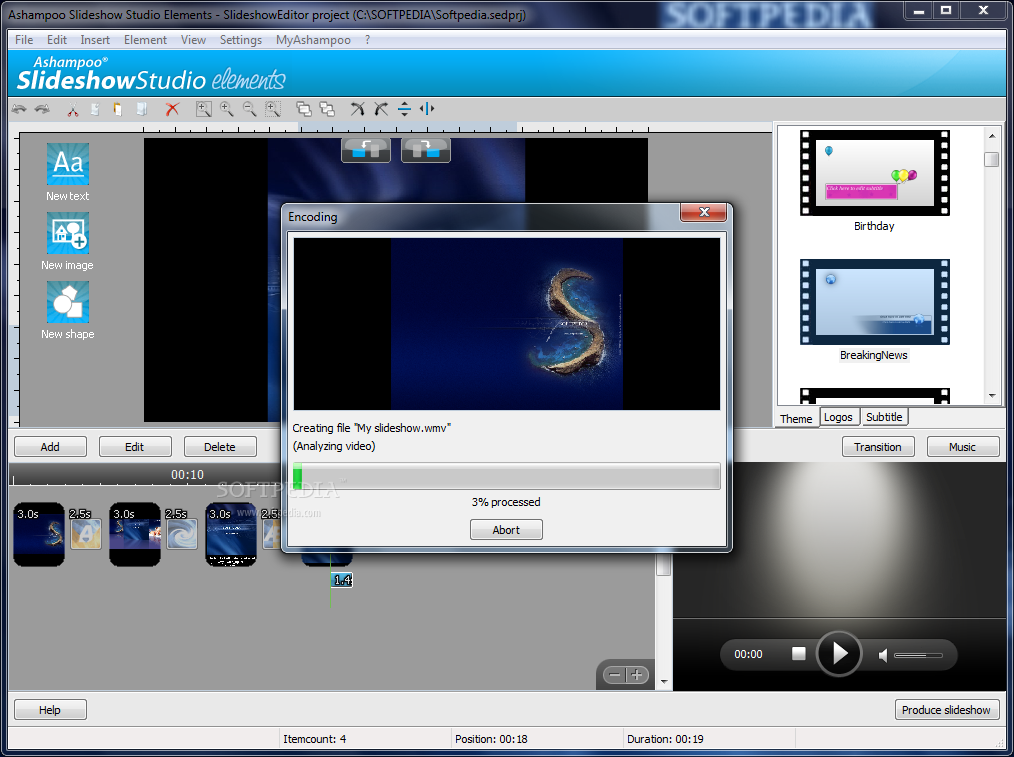Screen dimensions: 1014x757
Task: Click the Abort button in Encoding dialog
Action: (506, 529)
